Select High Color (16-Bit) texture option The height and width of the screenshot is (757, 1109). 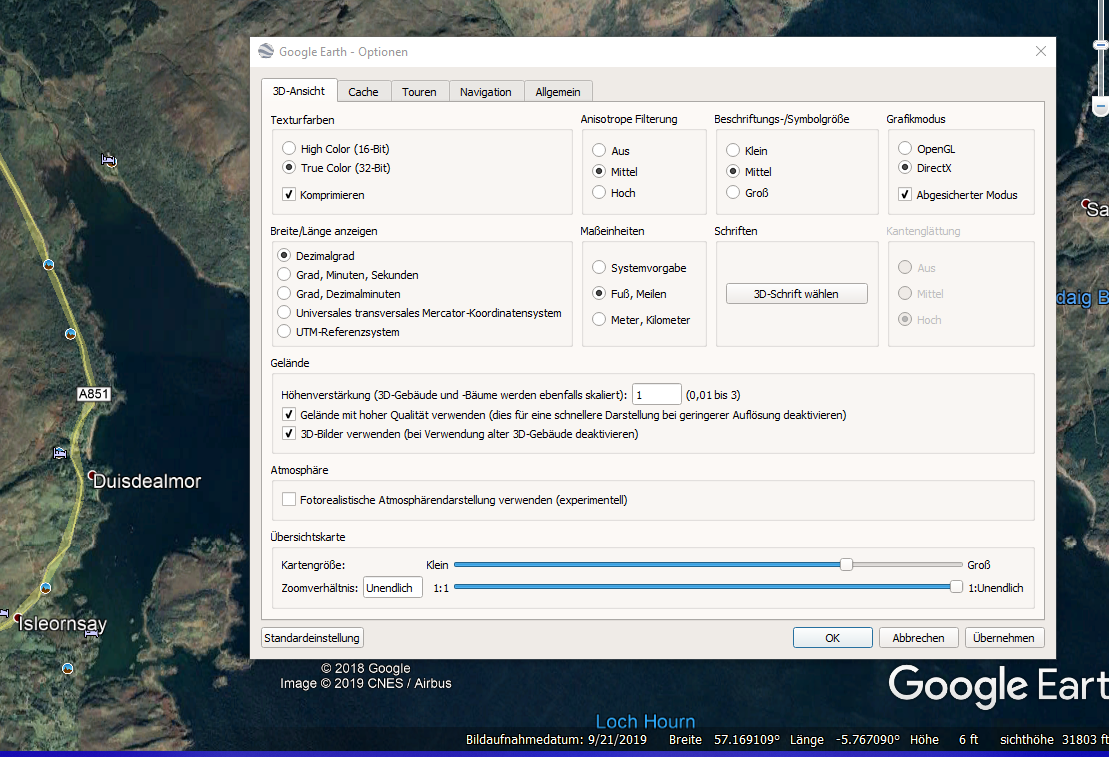[x=289, y=149]
